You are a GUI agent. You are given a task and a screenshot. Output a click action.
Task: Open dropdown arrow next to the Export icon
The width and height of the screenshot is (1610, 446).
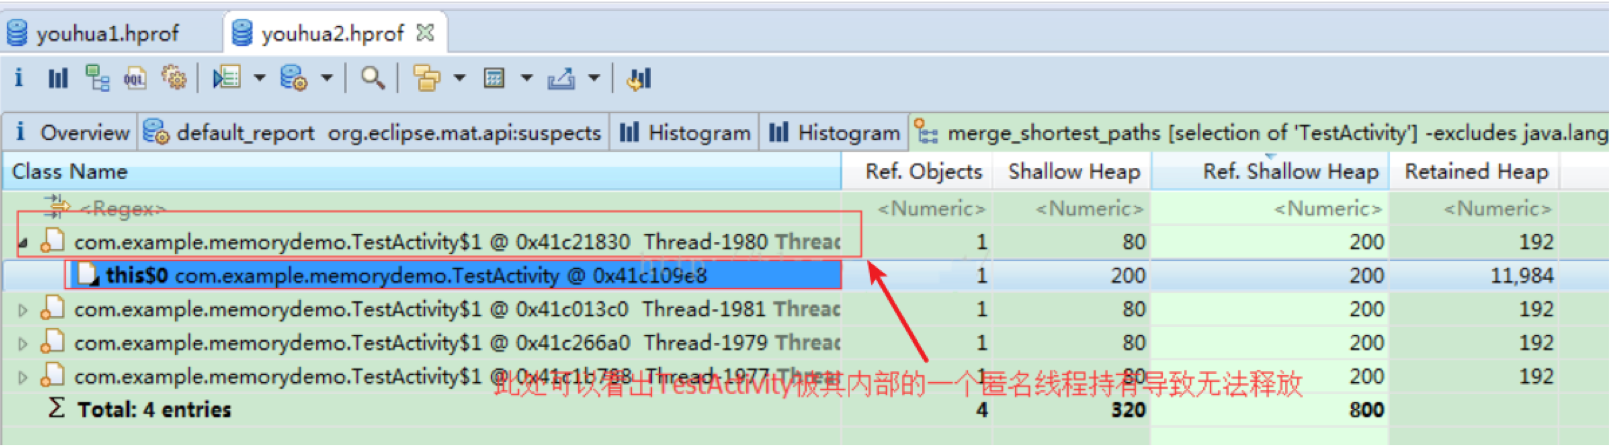[594, 78]
